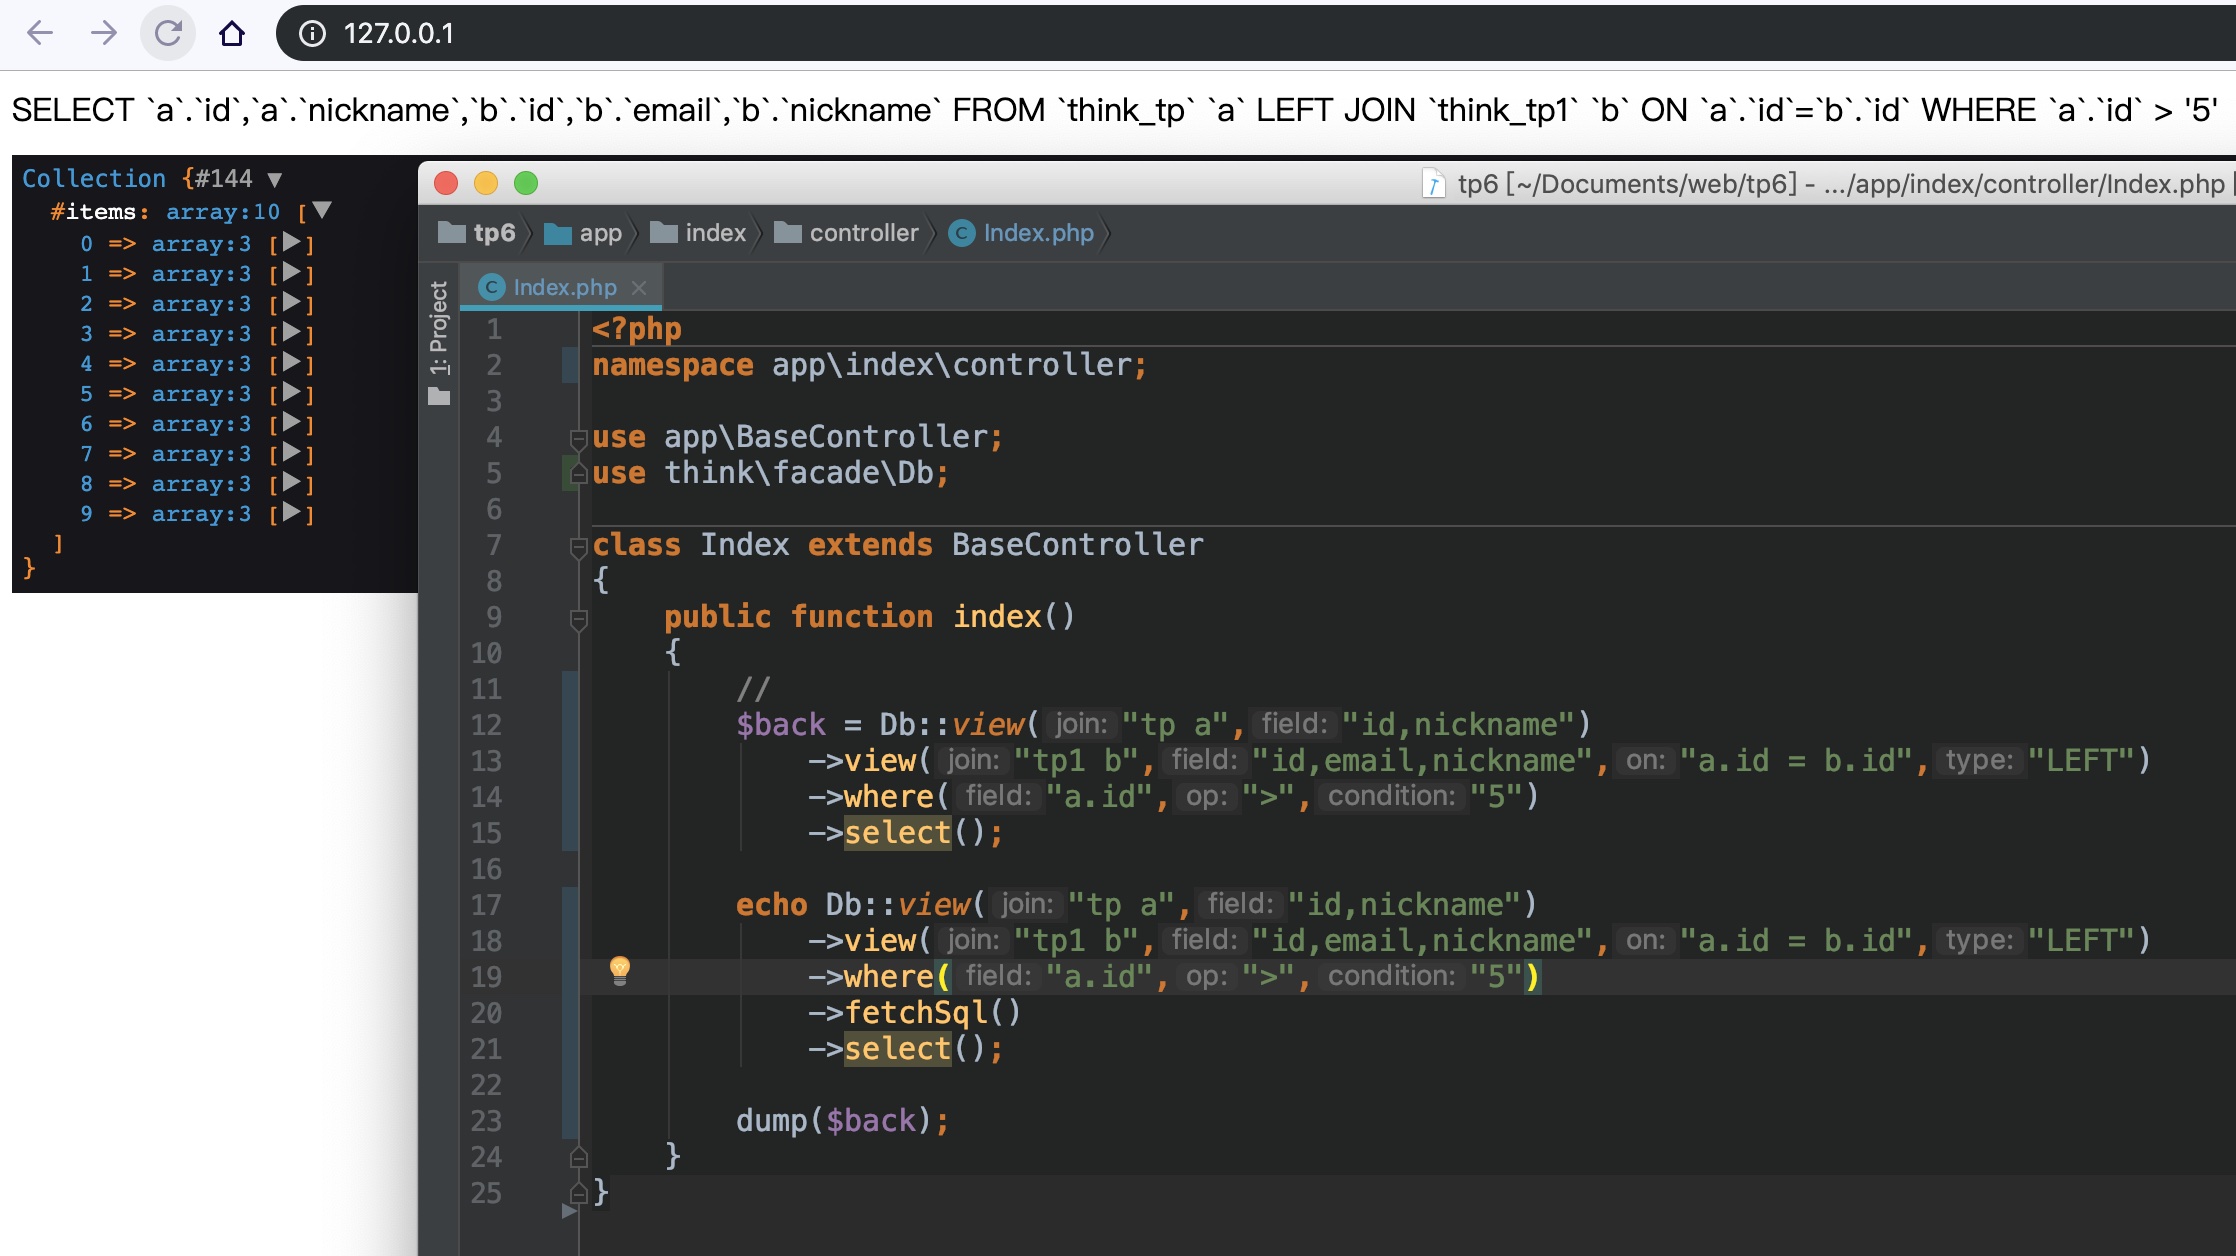This screenshot has height=1256, width=2236.
Task: Expand array item 5 in dump
Action: pos(291,392)
